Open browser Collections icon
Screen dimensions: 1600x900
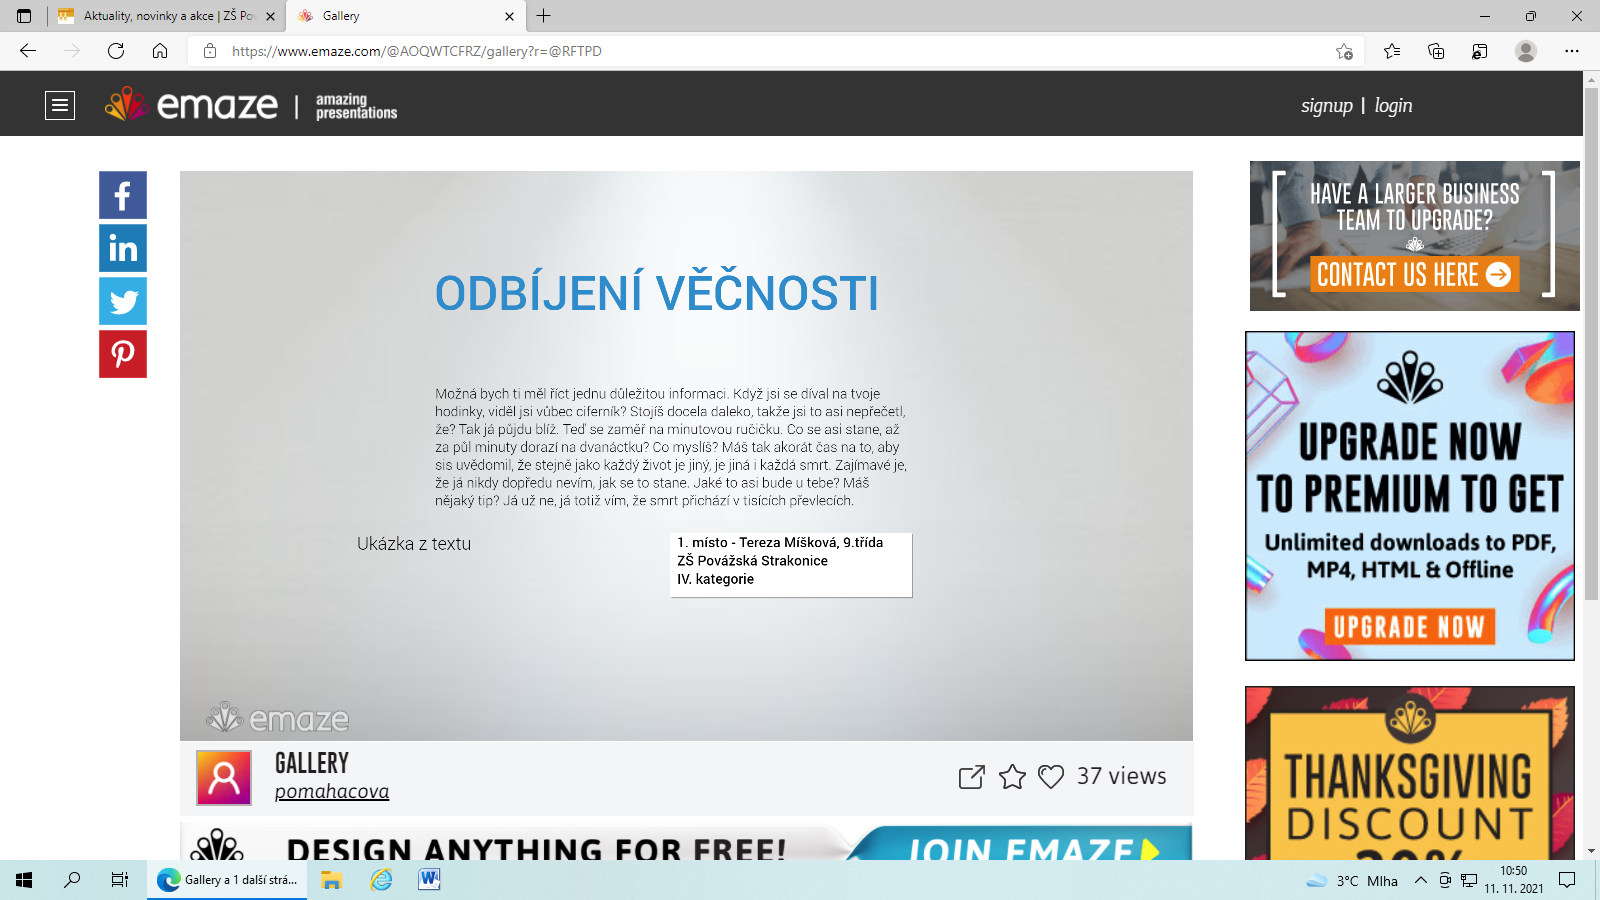click(1436, 51)
